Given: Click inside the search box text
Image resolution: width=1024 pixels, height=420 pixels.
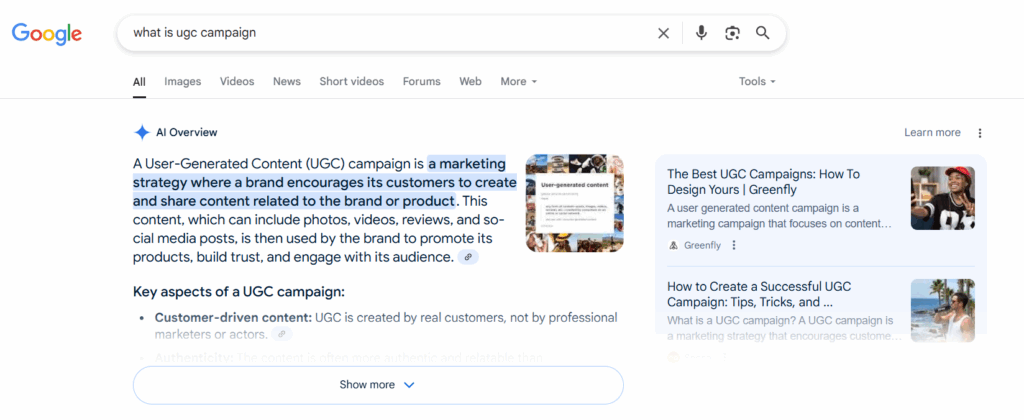Looking at the screenshot, I should tap(195, 33).
